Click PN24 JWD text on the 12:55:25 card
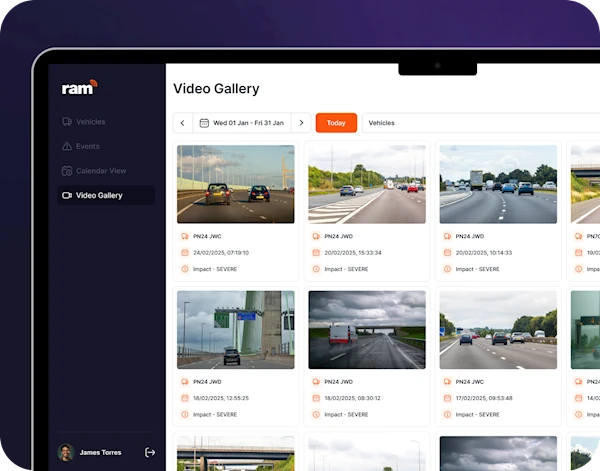The image size is (600, 471). pyautogui.click(x=207, y=381)
